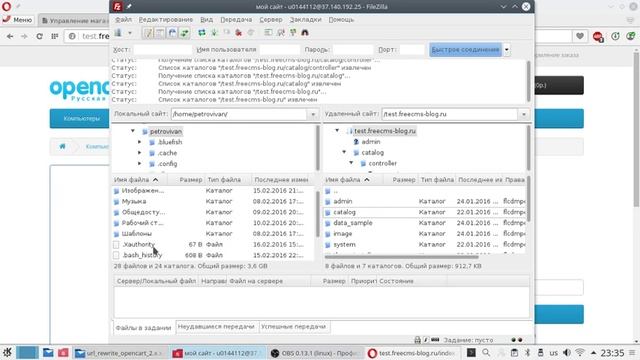640x360 pixels.
Task: Open the Локальный сайт path dropdown
Action: coord(313,114)
